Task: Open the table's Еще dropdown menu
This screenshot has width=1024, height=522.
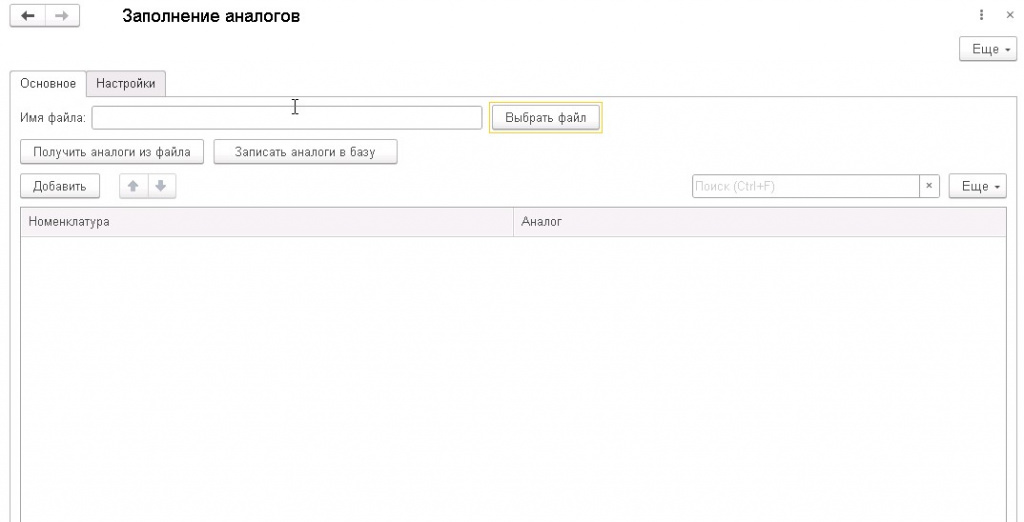Action: (x=976, y=187)
